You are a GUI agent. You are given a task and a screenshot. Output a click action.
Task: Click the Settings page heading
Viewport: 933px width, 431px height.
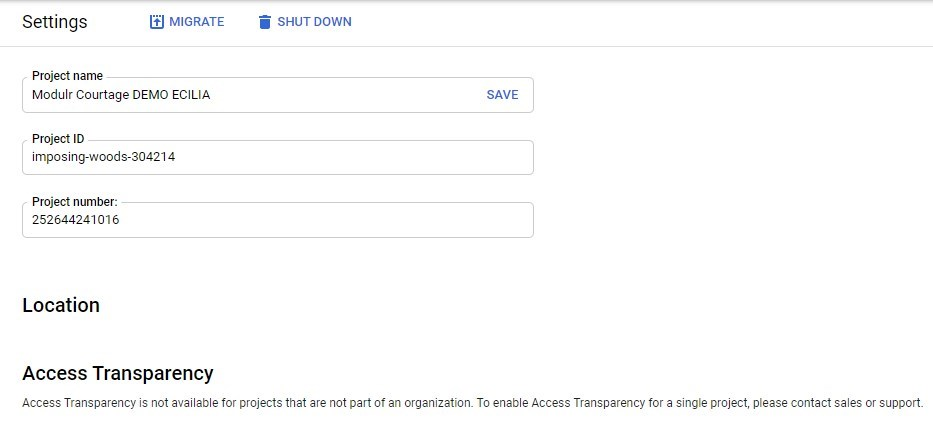(55, 22)
